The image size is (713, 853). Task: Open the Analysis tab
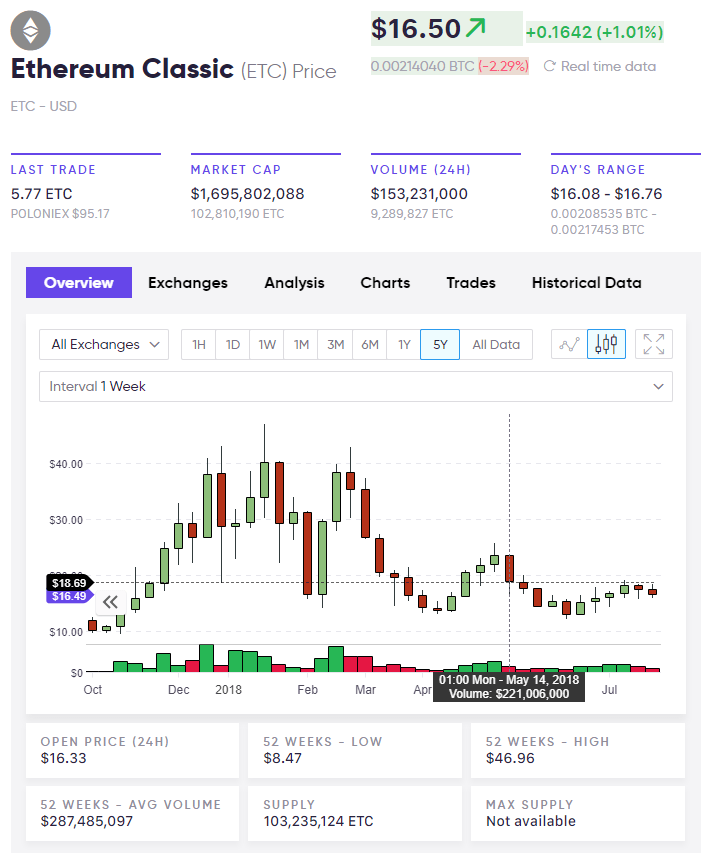tap(294, 283)
